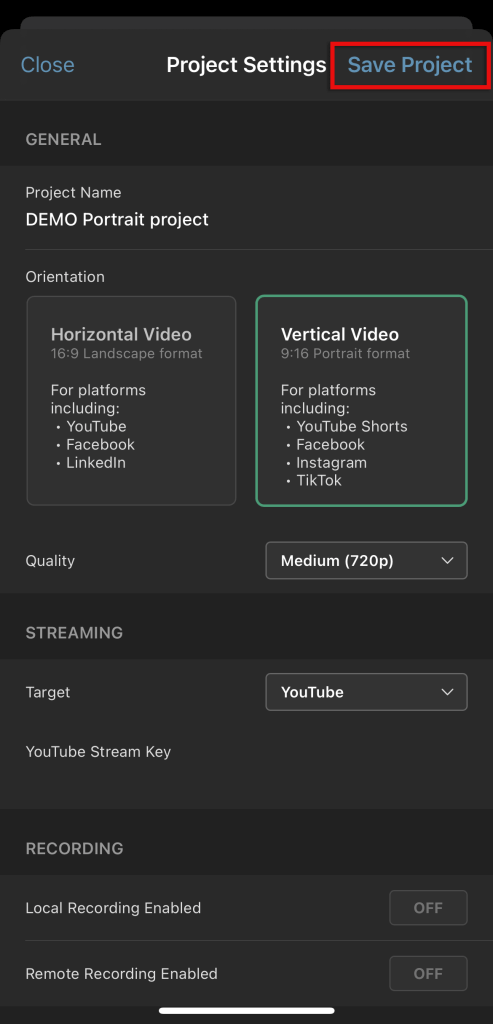Tap the Remote Recording Enabled label
Screen dimensions: 493x1024
(121, 974)
